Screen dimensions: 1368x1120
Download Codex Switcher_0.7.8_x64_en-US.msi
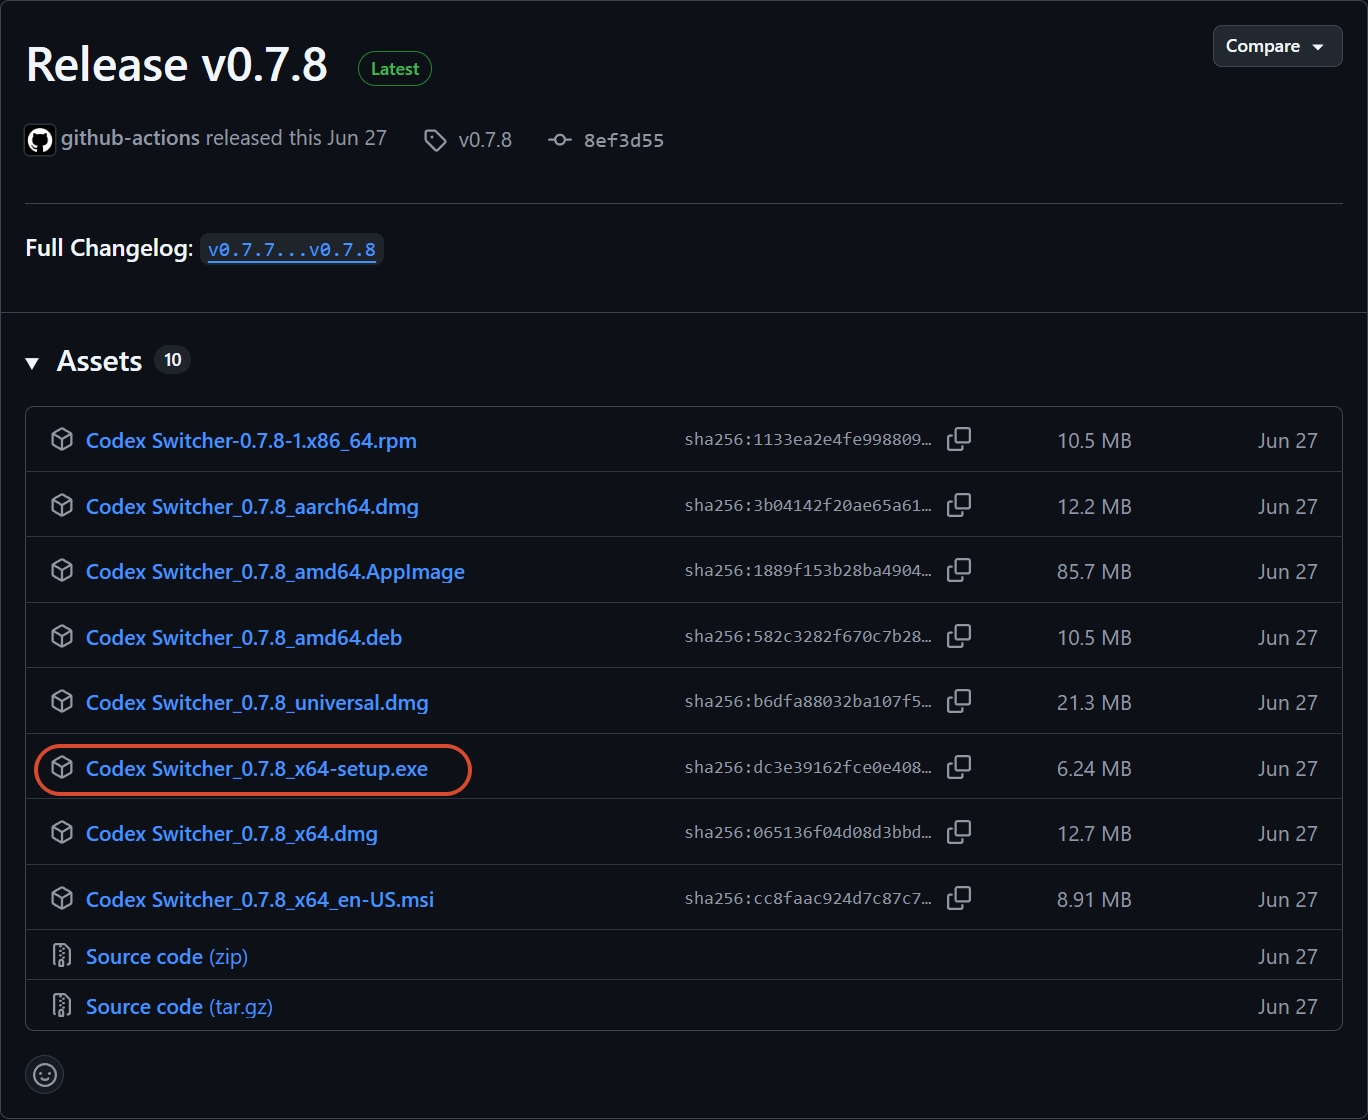pos(260,900)
